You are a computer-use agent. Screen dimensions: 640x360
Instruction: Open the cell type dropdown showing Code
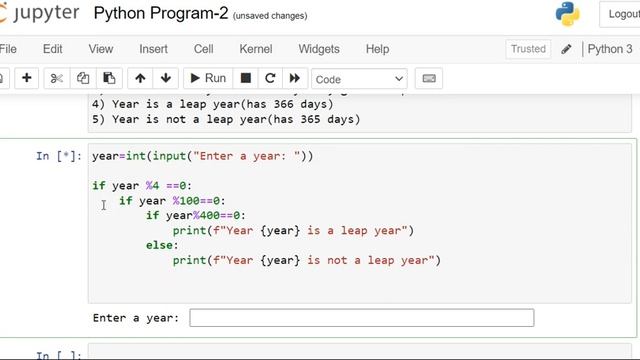click(359, 79)
